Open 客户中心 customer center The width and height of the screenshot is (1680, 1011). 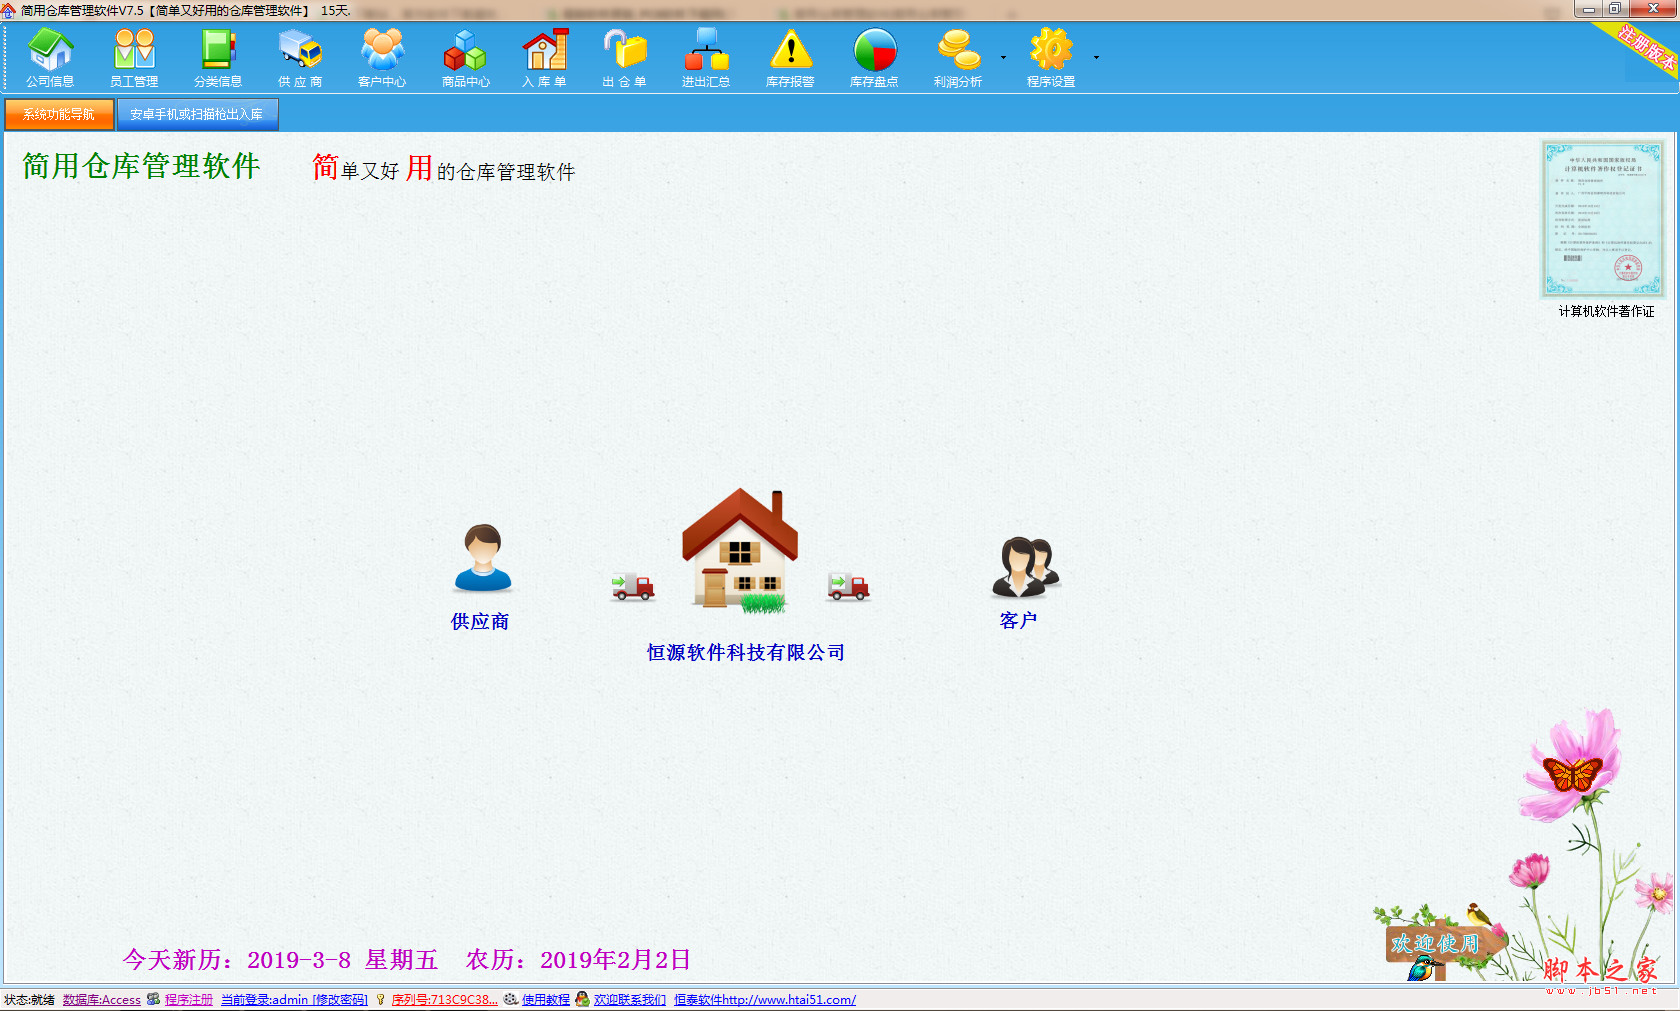(x=382, y=58)
